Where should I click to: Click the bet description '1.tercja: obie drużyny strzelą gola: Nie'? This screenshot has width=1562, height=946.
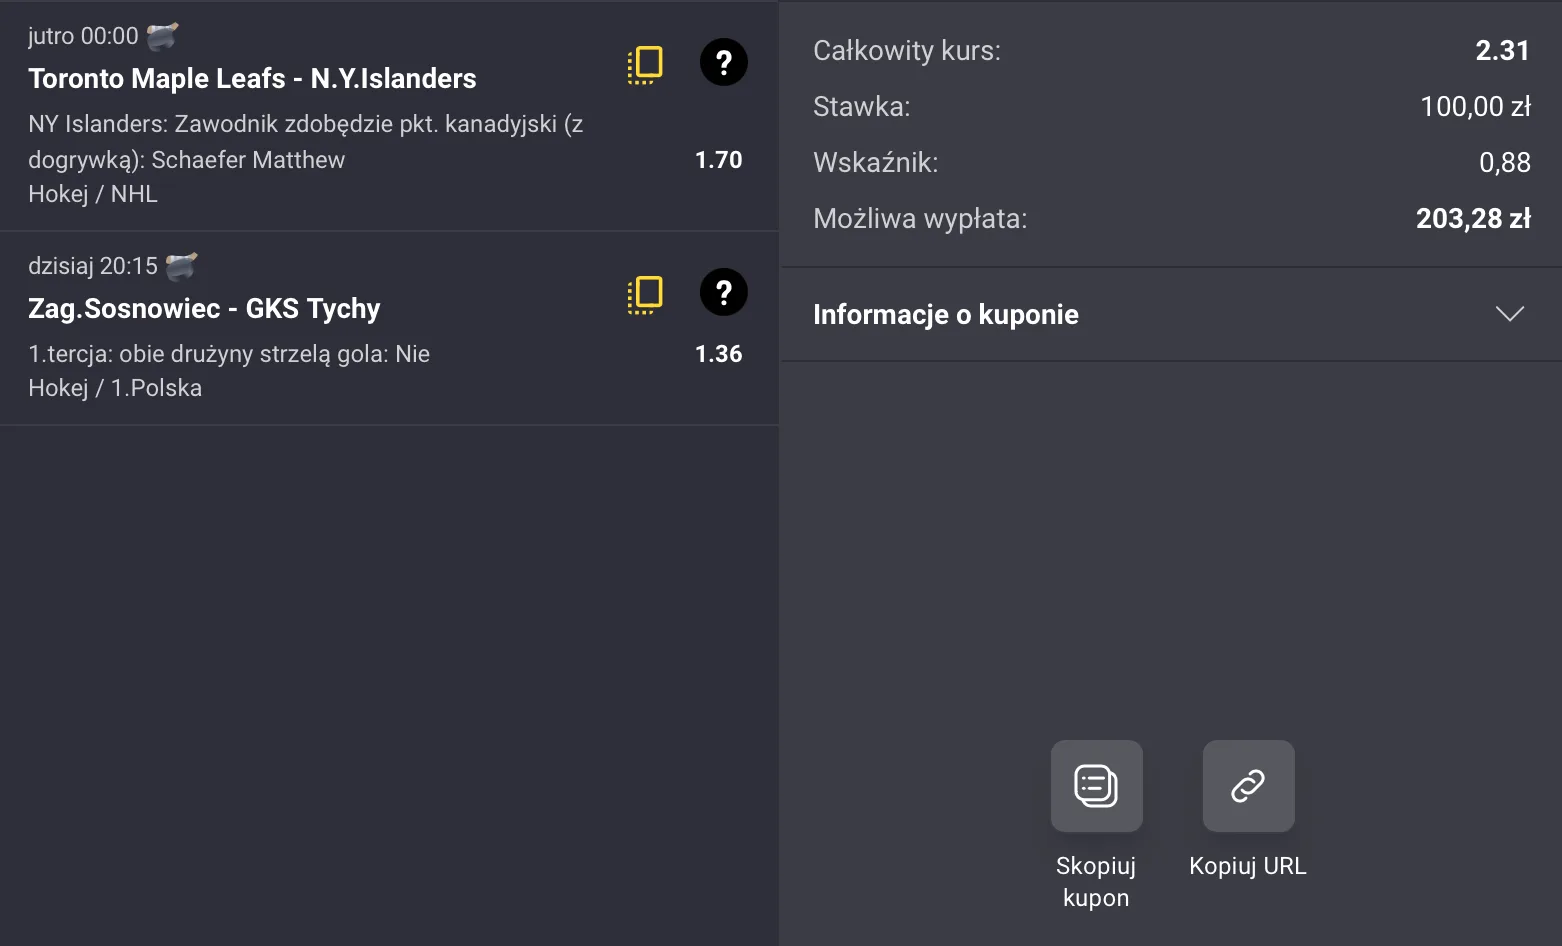click(x=229, y=353)
